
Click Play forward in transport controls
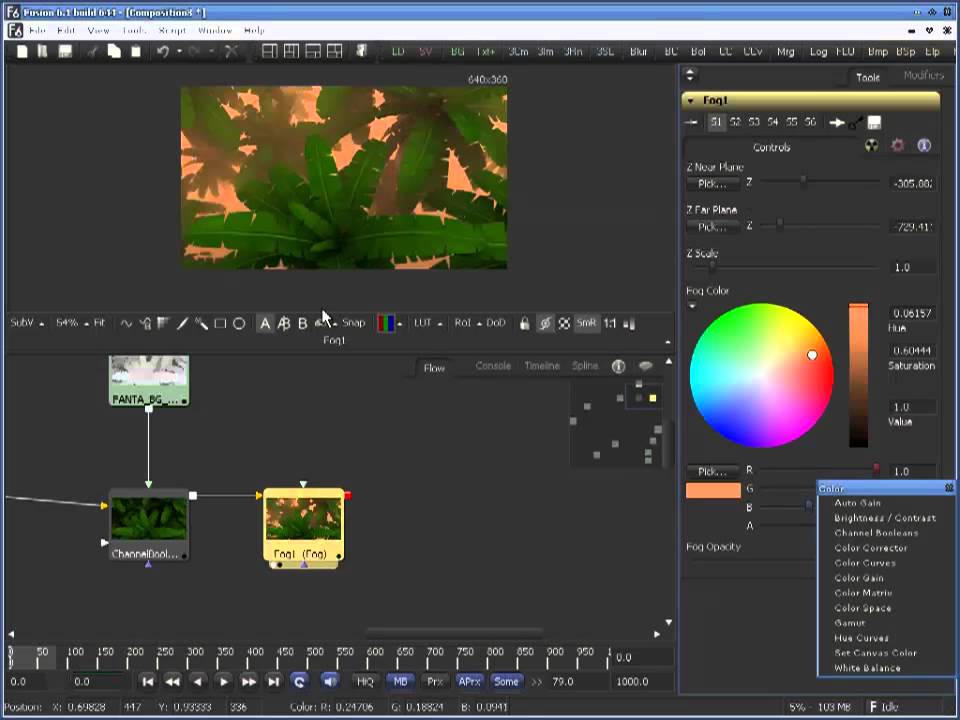(x=223, y=681)
